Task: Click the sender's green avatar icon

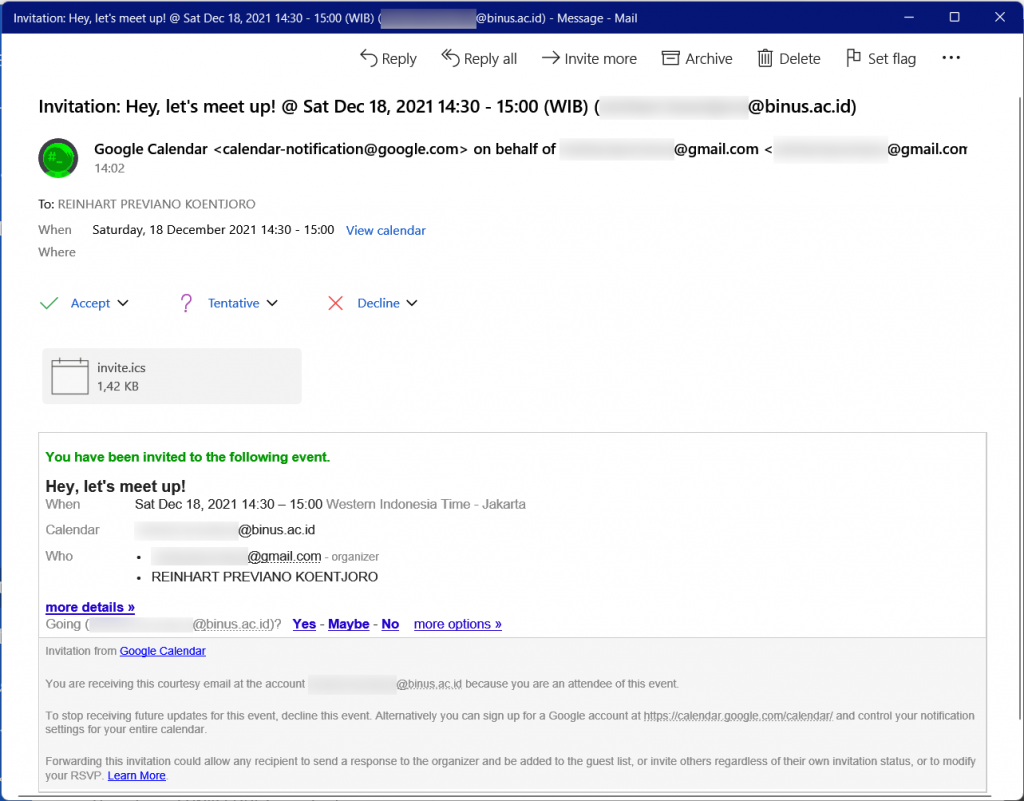Action: click(58, 158)
